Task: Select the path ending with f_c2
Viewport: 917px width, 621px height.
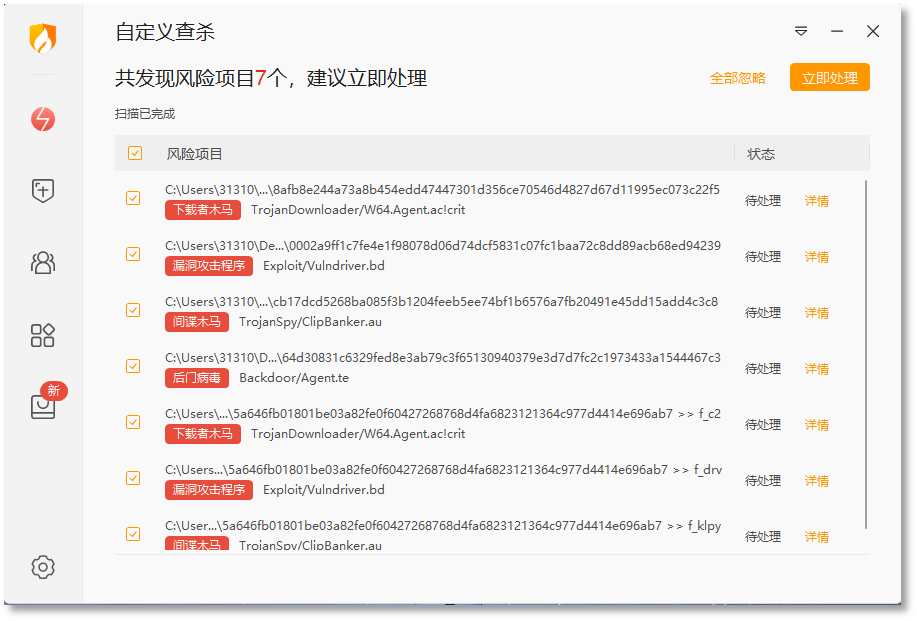Action: click(x=443, y=414)
